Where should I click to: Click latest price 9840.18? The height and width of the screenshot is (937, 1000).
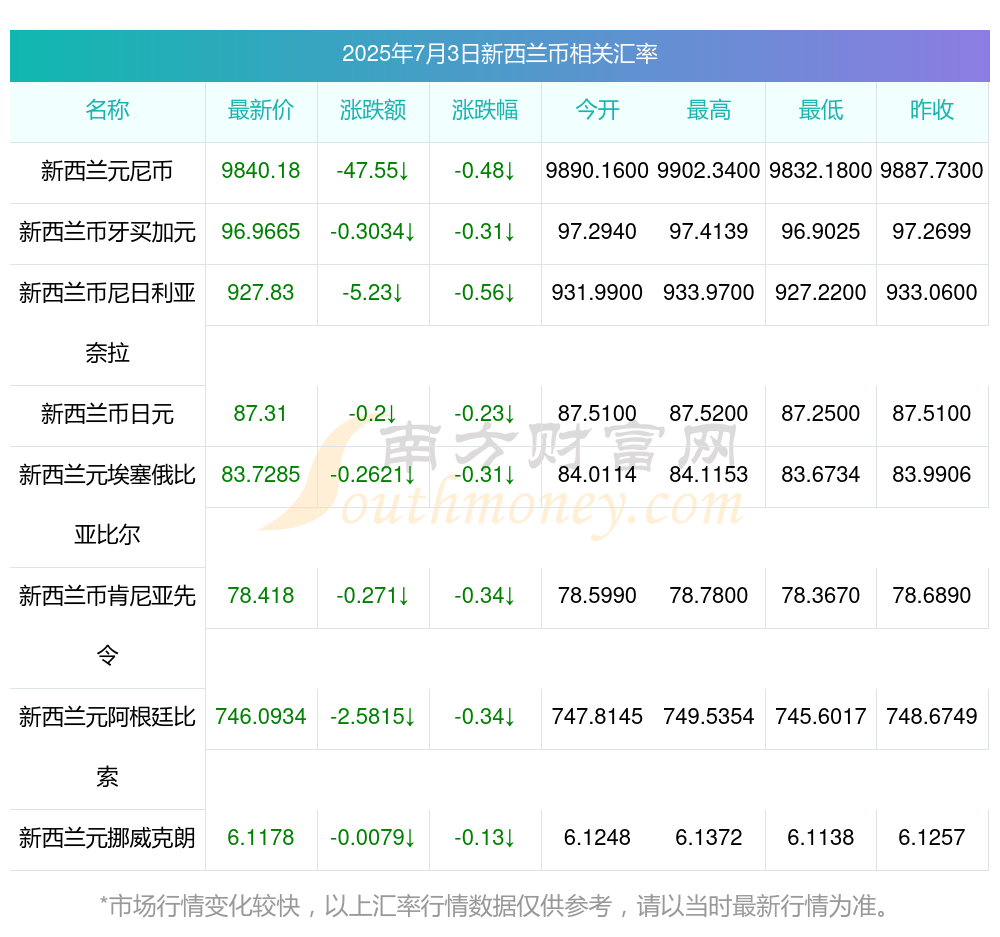tap(261, 170)
